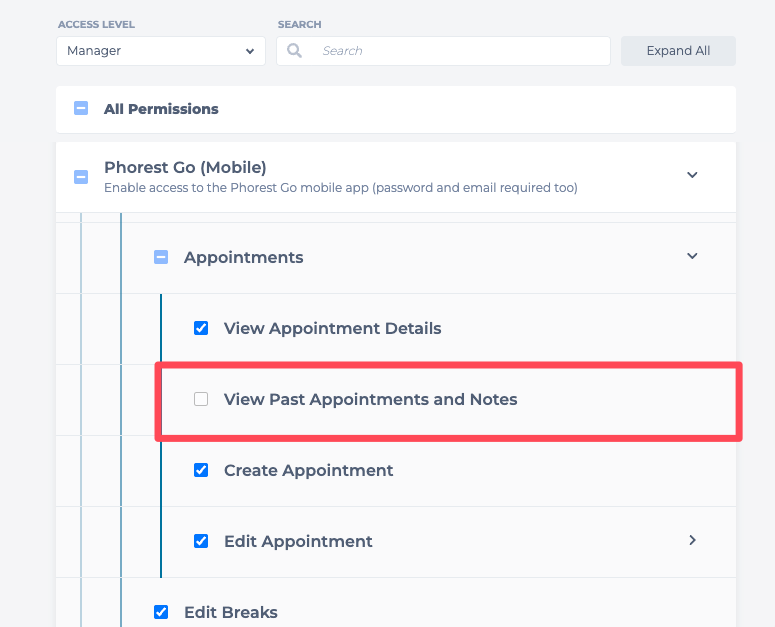The width and height of the screenshot is (775, 627).
Task: Uncheck the Edit Appointment checkbox
Action: click(201, 541)
